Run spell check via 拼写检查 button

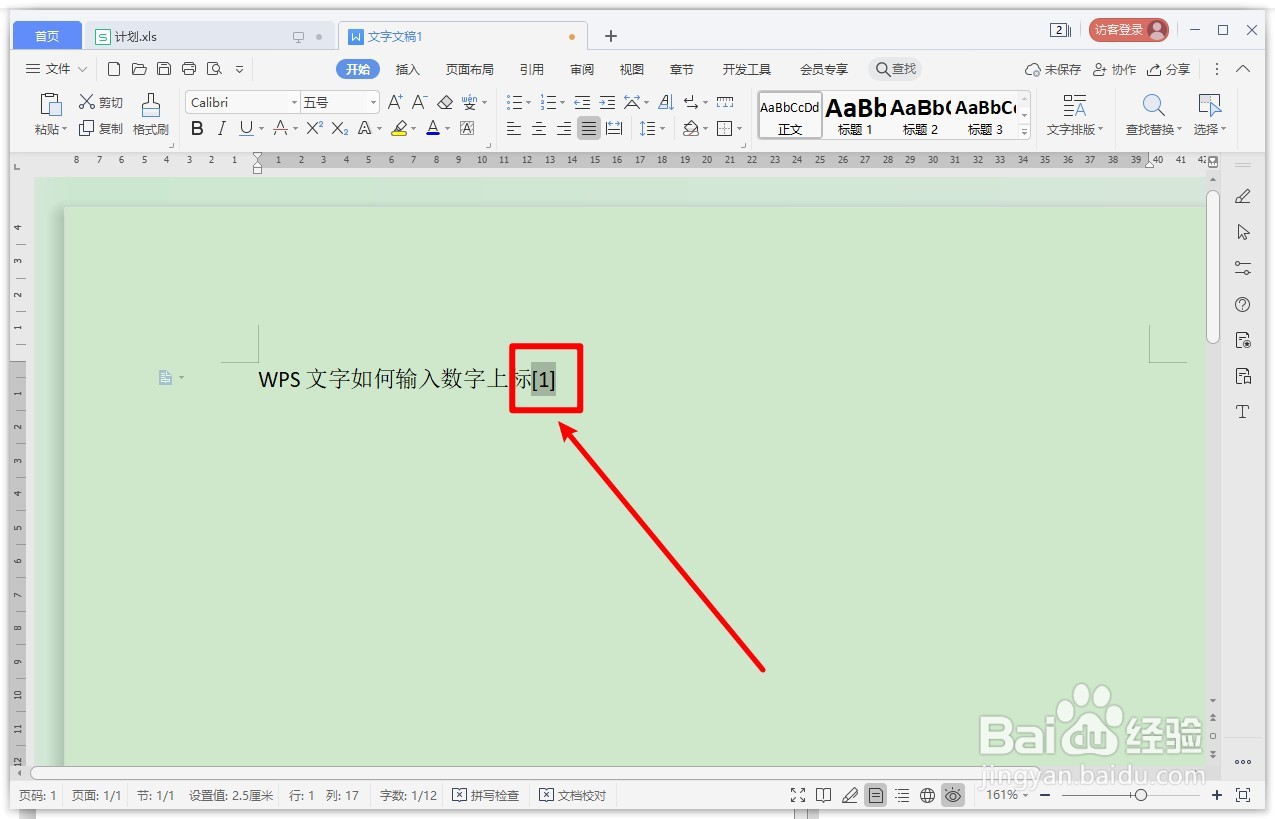(x=486, y=795)
